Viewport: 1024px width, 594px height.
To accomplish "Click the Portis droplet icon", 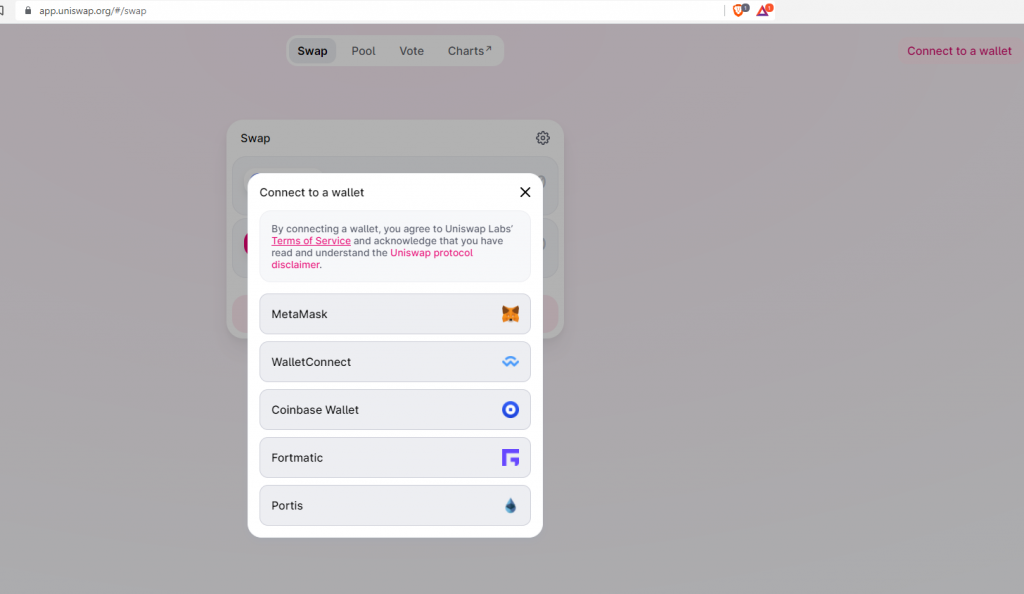I will click(x=510, y=505).
